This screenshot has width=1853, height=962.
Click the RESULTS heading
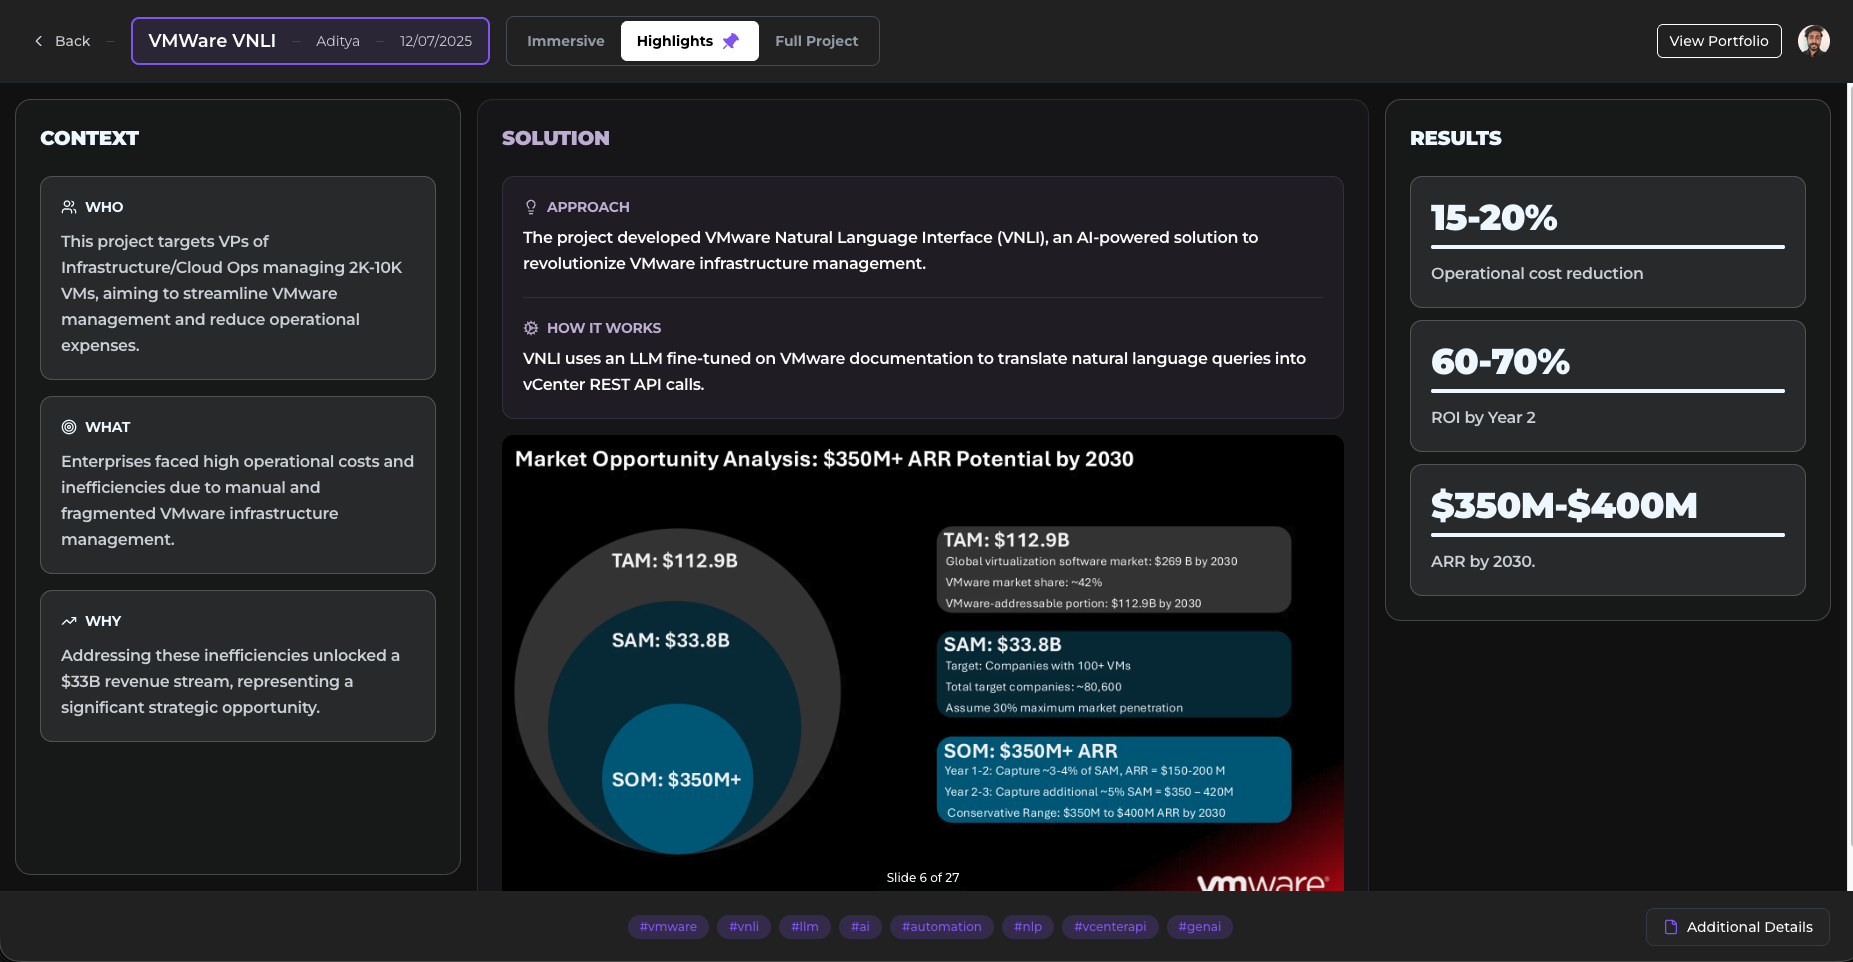click(x=1456, y=138)
